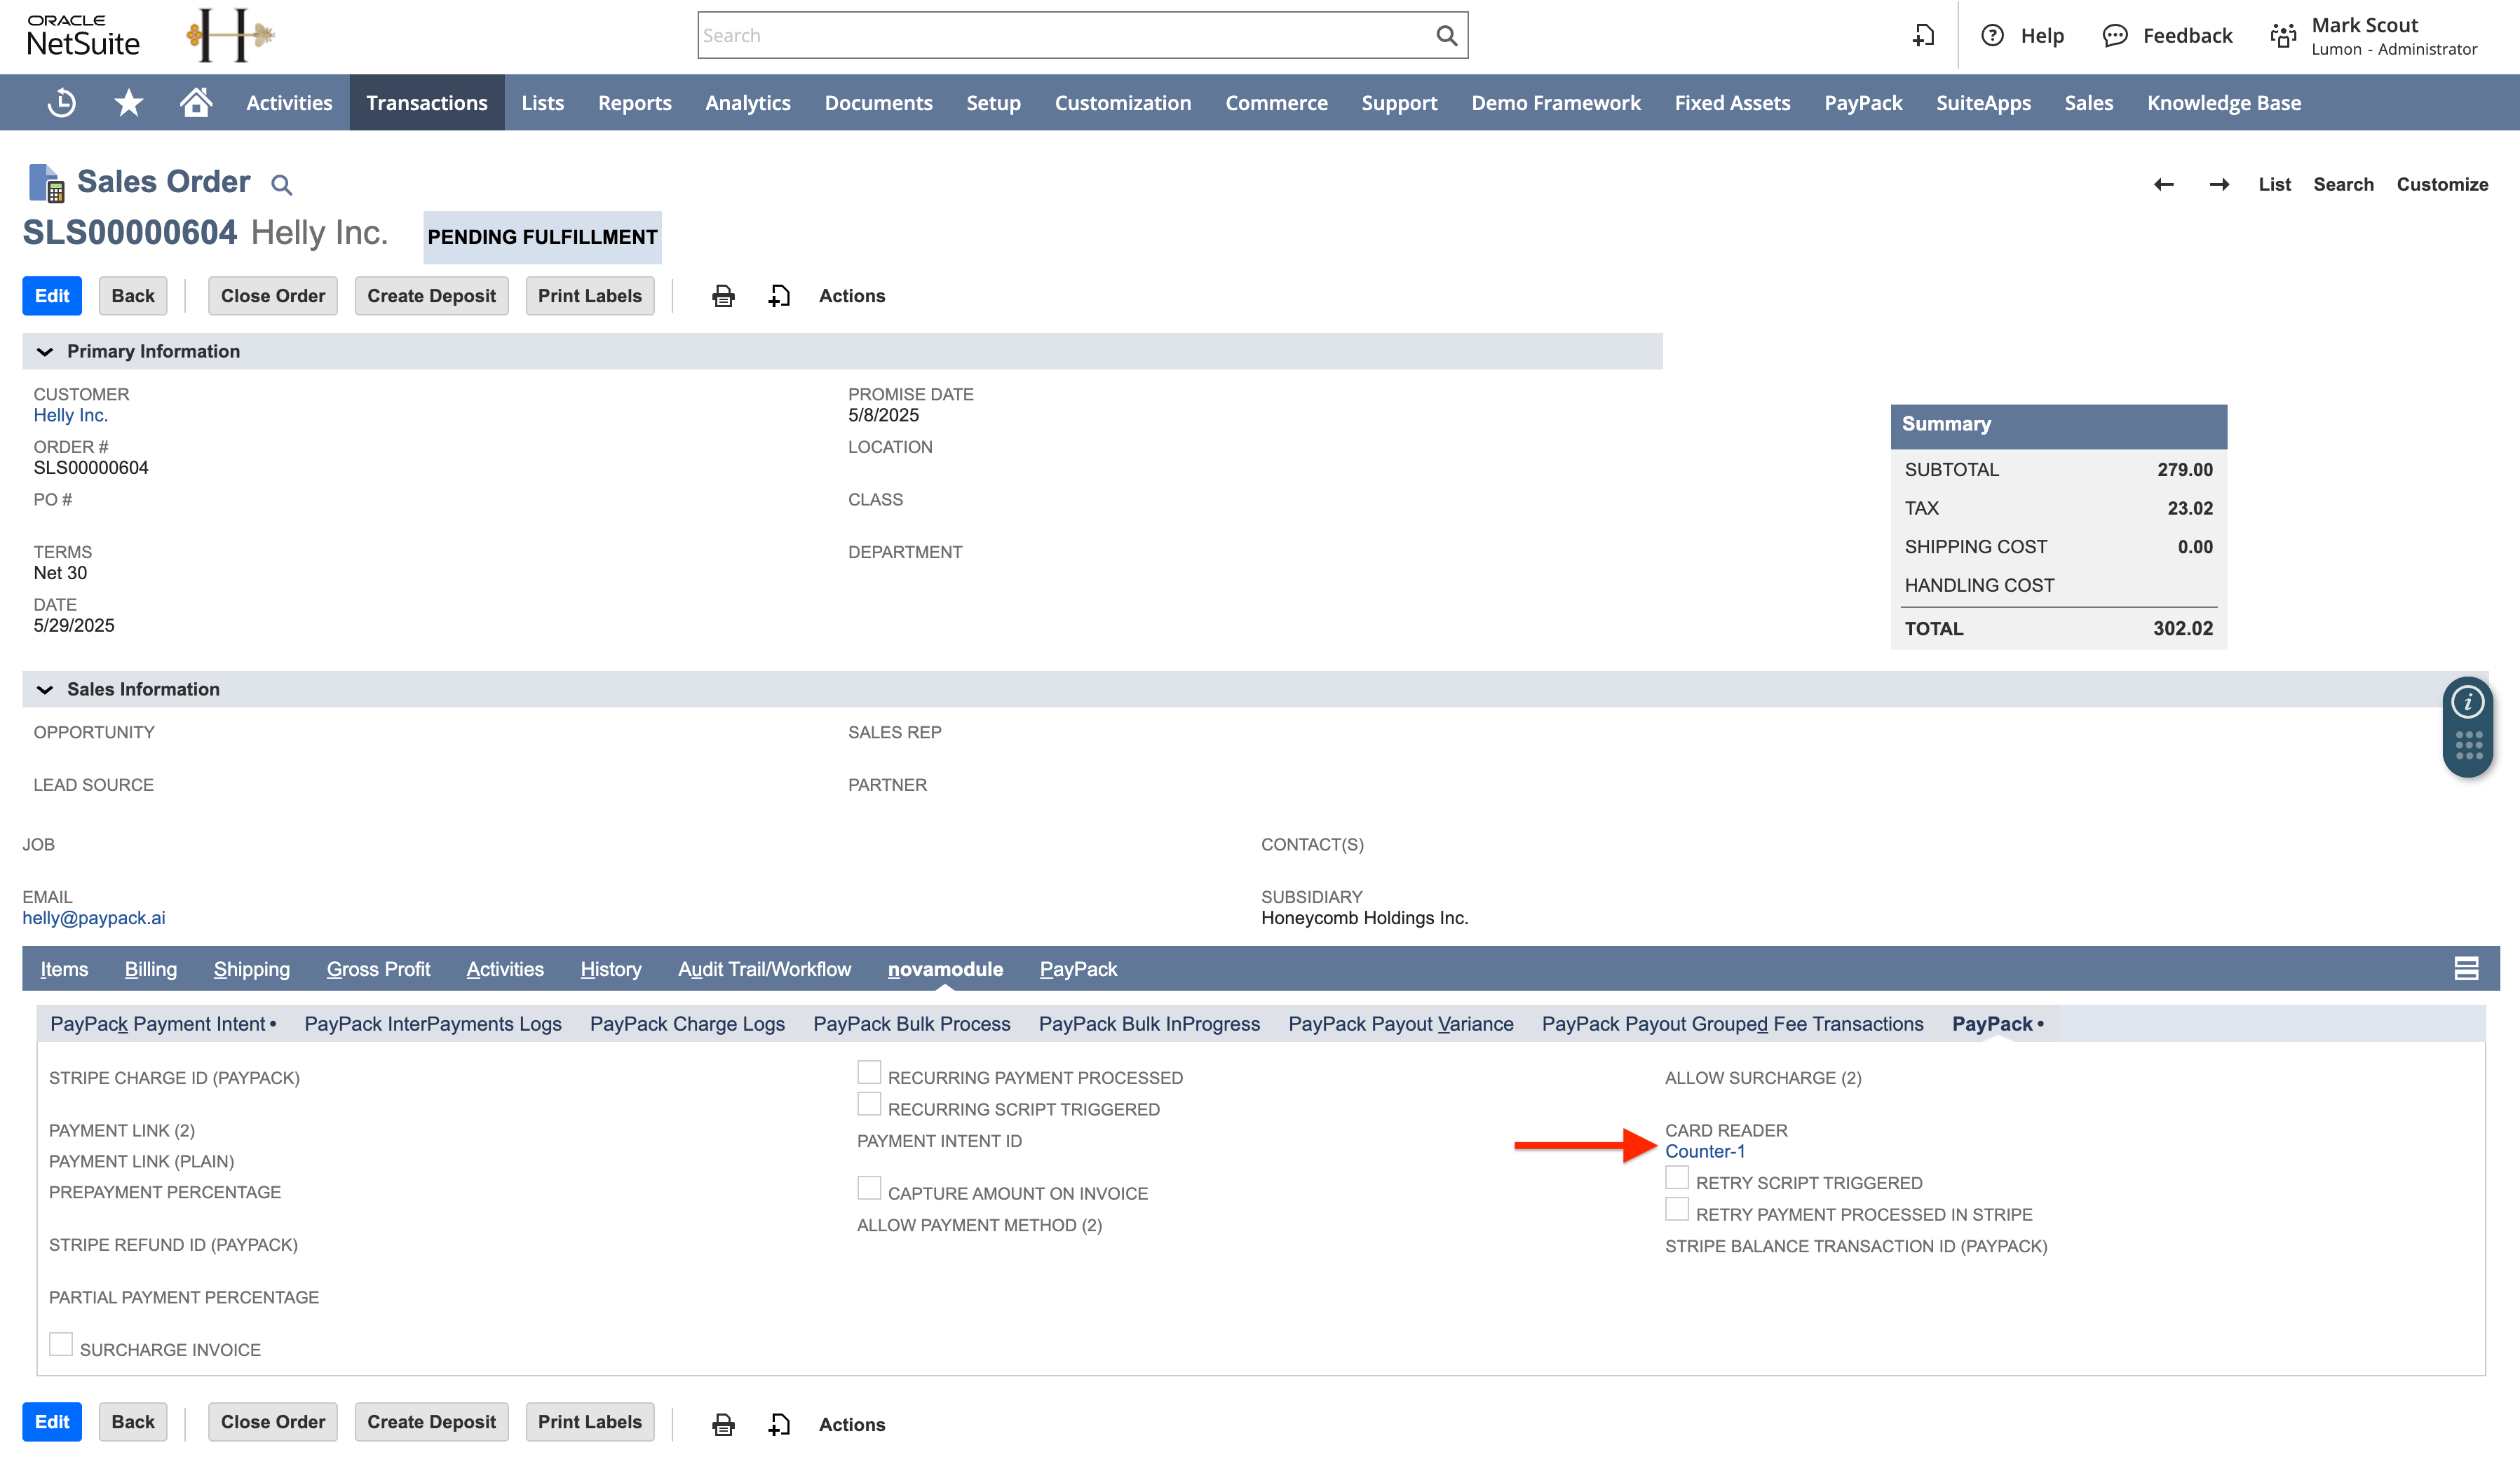Switch to the Billing subtab
This screenshot has width=2520, height=1464.
point(150,969)
